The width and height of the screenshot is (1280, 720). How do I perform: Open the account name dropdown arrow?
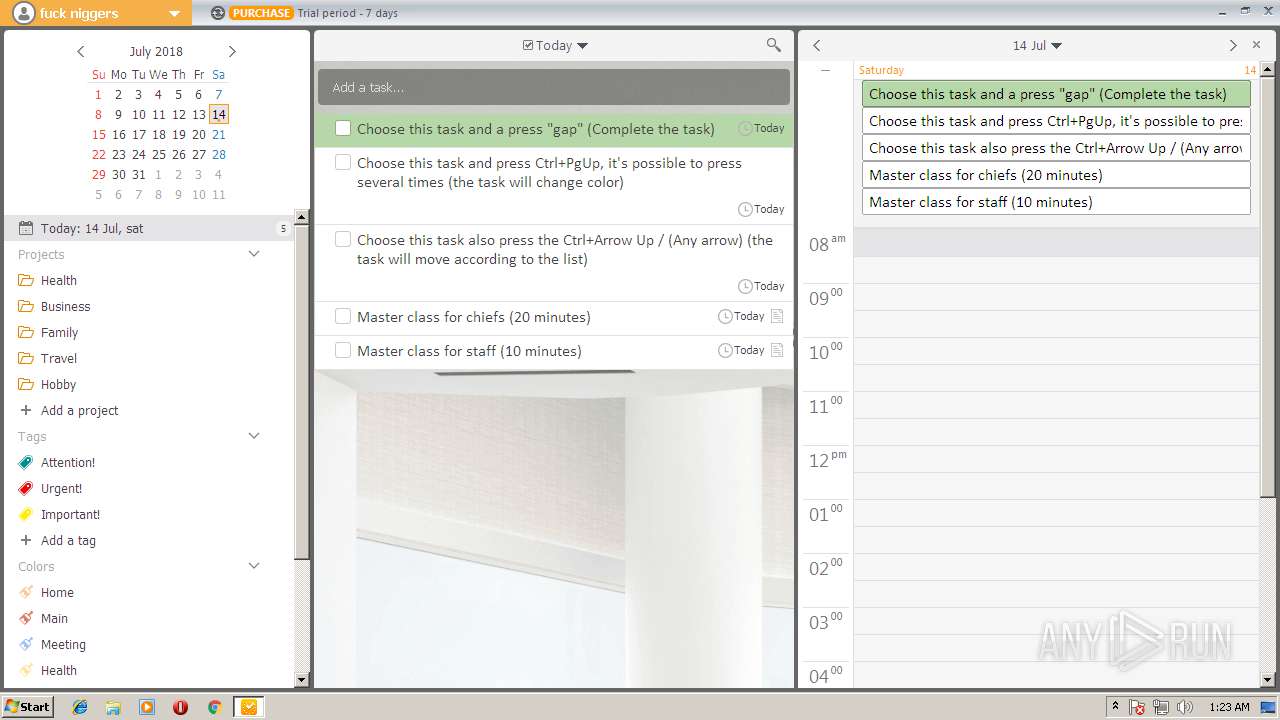click(174, 14)
